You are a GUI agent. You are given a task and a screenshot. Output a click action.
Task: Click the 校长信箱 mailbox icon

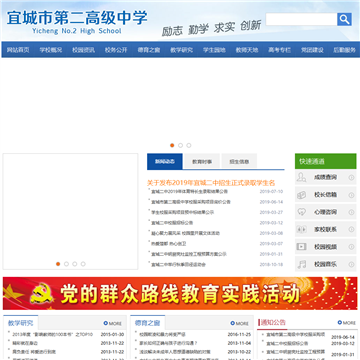(301, 195)
